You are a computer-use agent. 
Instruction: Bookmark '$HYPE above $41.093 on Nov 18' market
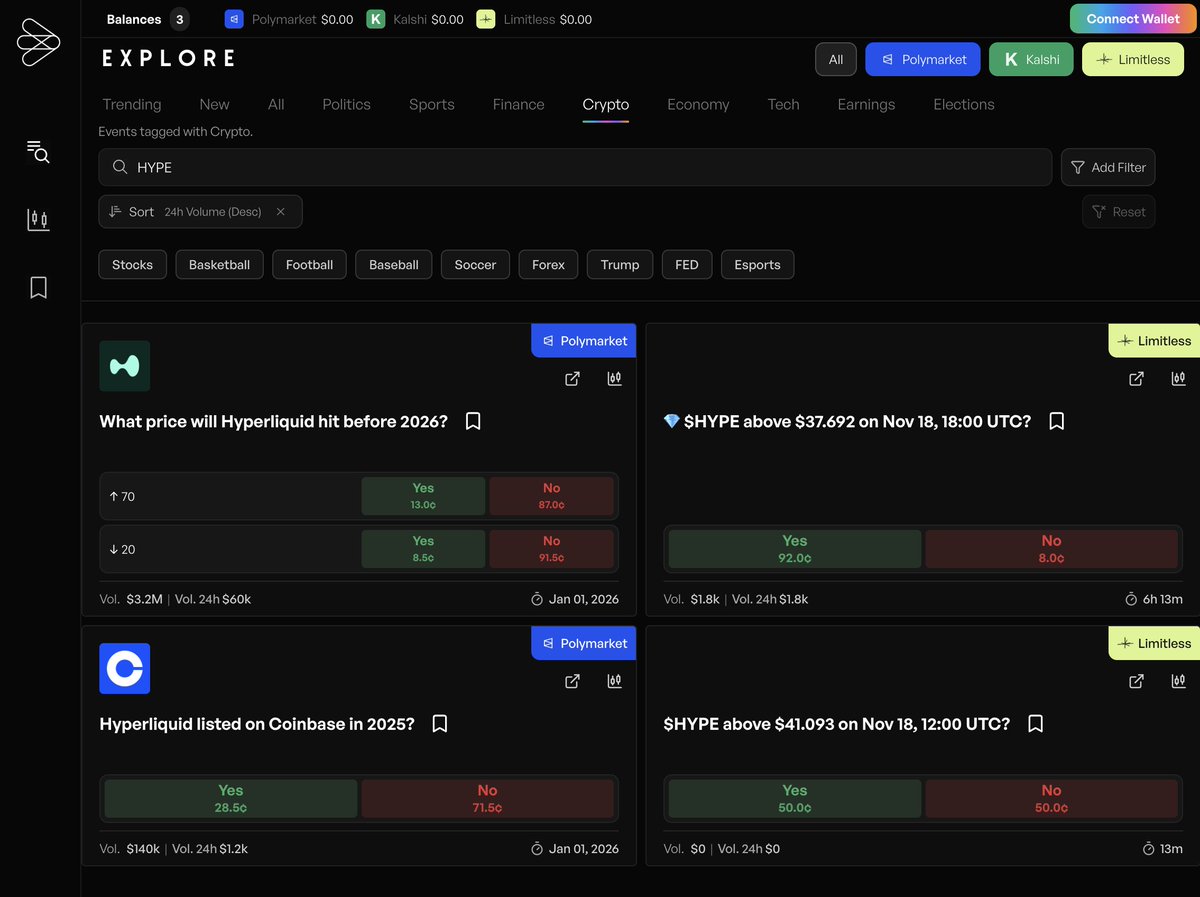tap(1035, 723)
